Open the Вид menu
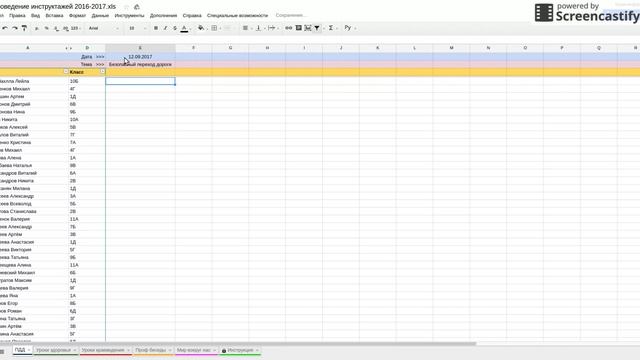 tap(36, 16)
